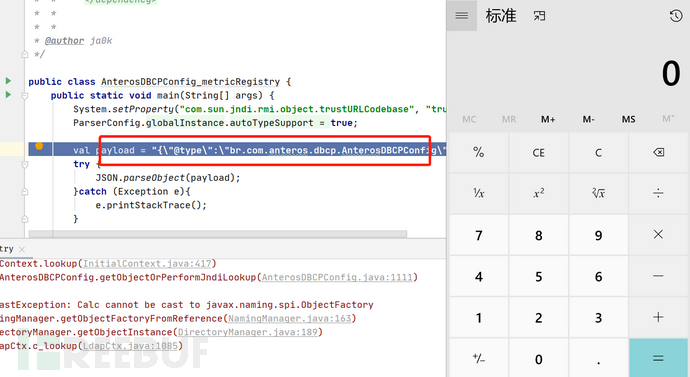Toggle keep-on-top mode icon beside 标准
The width and height of the screenshot is (690, 377).
tap(539, 16)
